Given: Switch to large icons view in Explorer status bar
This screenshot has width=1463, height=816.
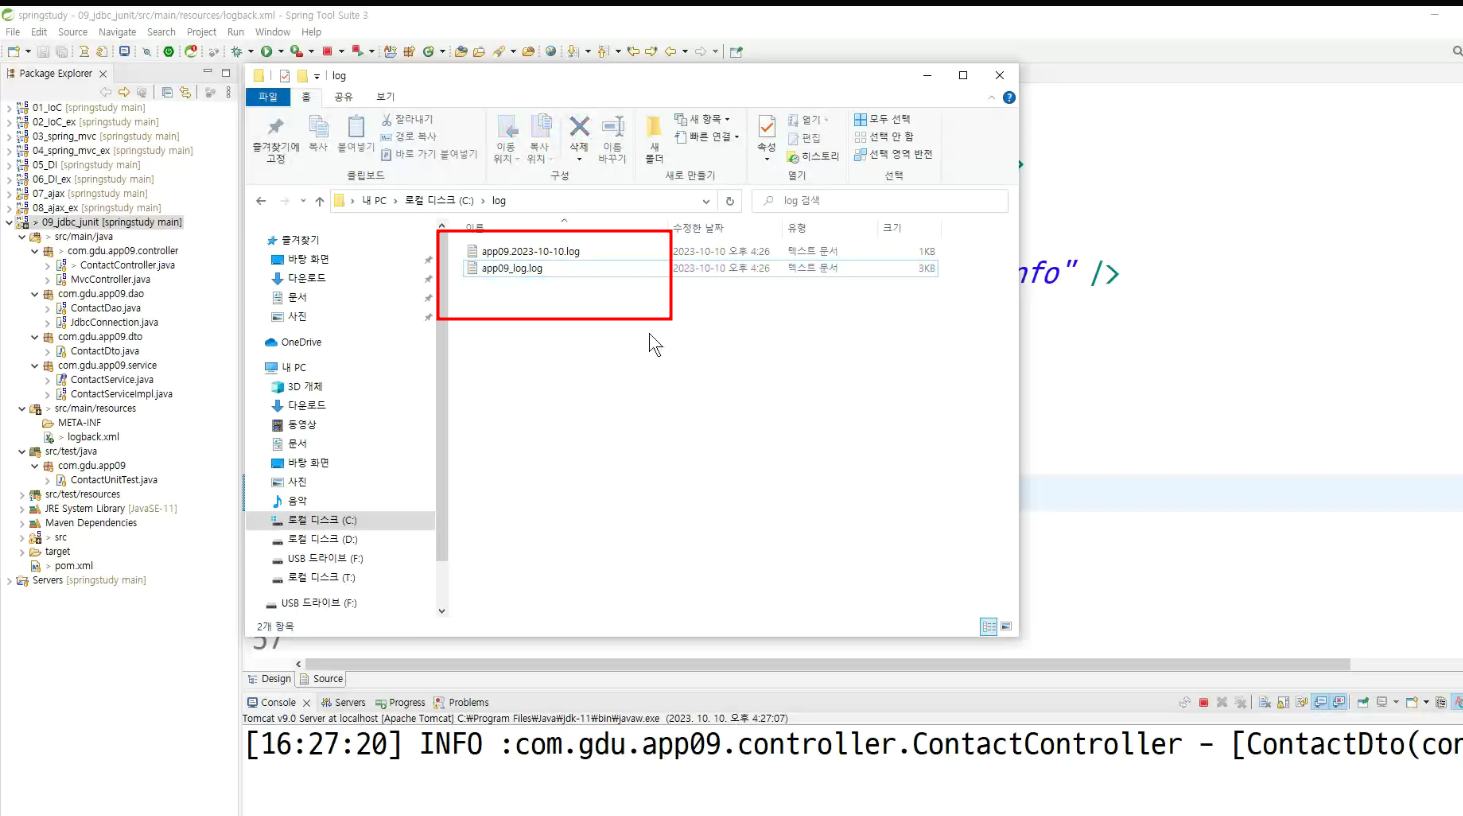Looking at the screenshot, I should [x=1006, y=626].
